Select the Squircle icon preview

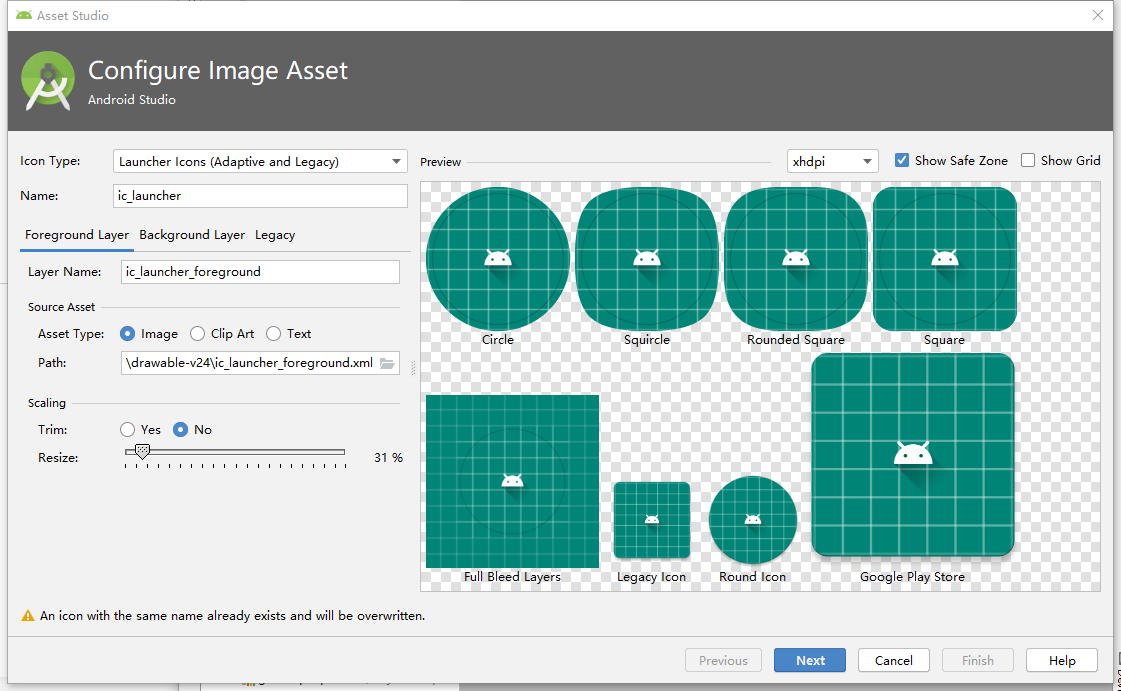click(647, 259)
